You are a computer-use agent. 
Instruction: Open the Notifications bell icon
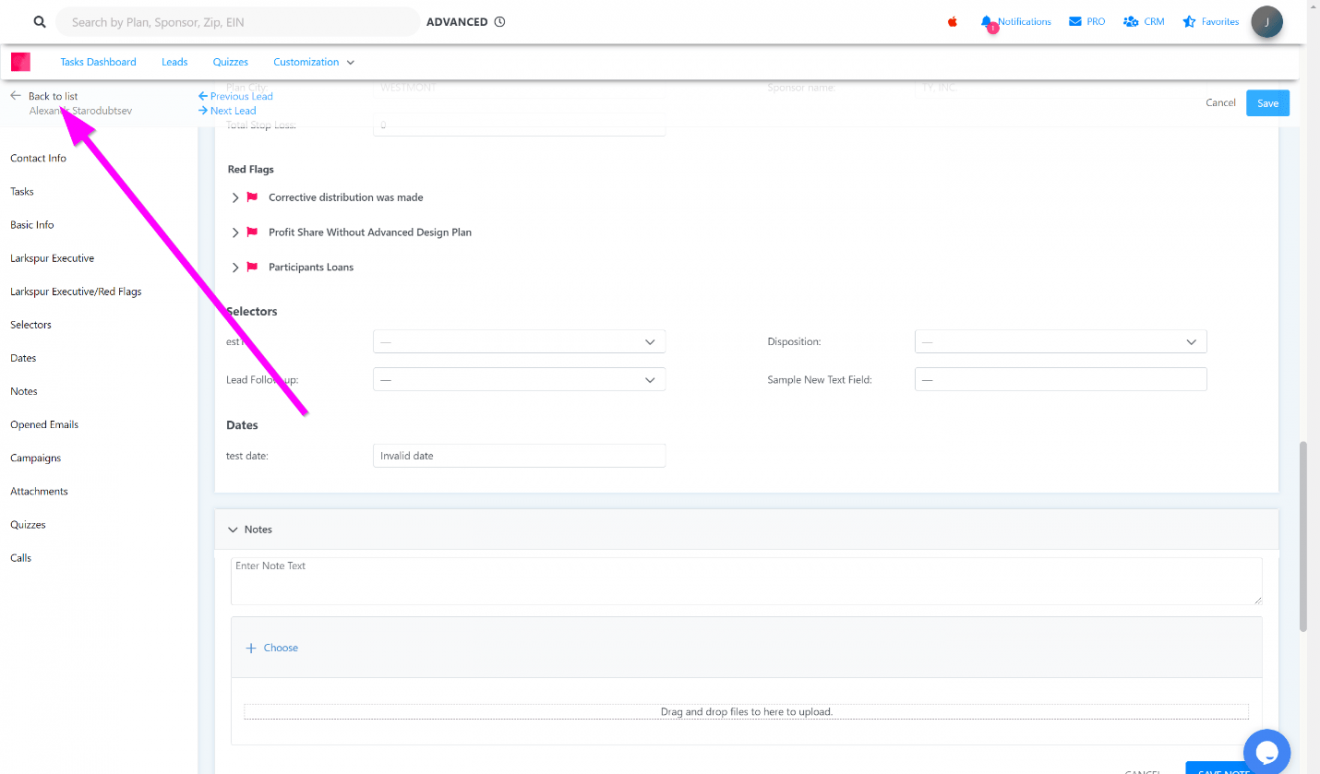(987, 22)
